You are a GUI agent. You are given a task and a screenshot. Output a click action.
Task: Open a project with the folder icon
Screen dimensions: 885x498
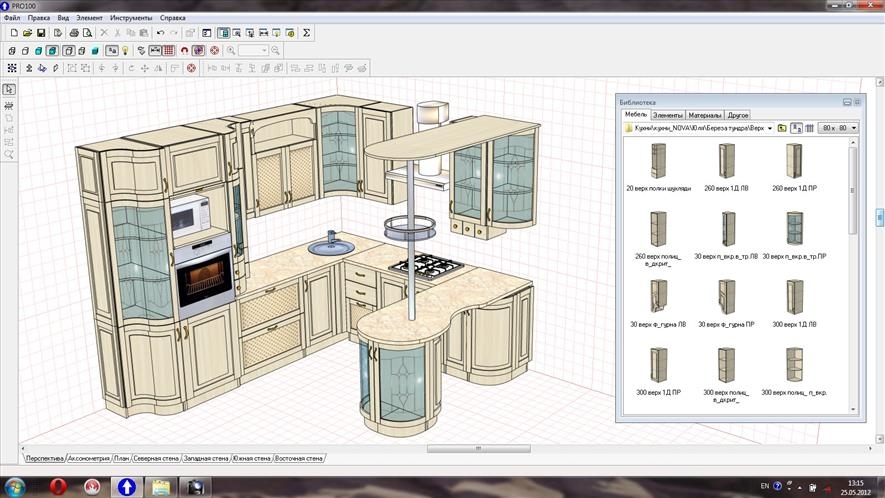coord(27,33)
